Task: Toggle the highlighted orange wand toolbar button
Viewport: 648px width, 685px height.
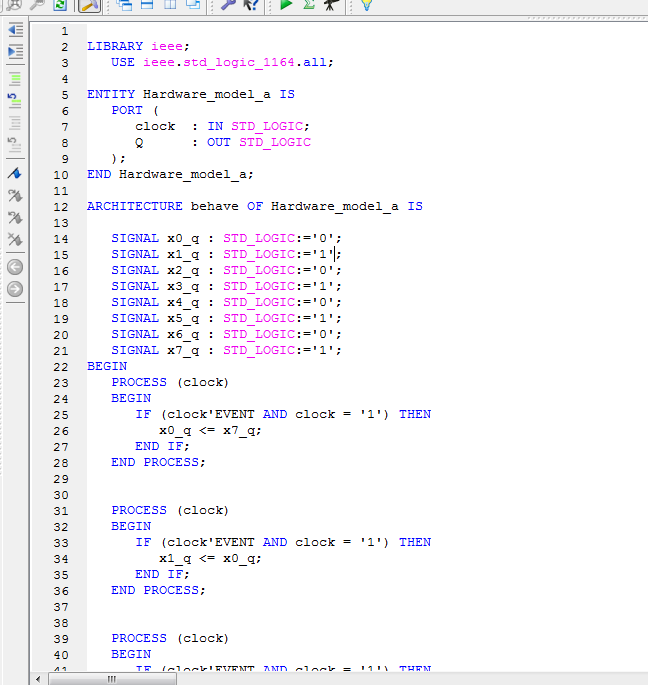Action: (x=88, y=6)
